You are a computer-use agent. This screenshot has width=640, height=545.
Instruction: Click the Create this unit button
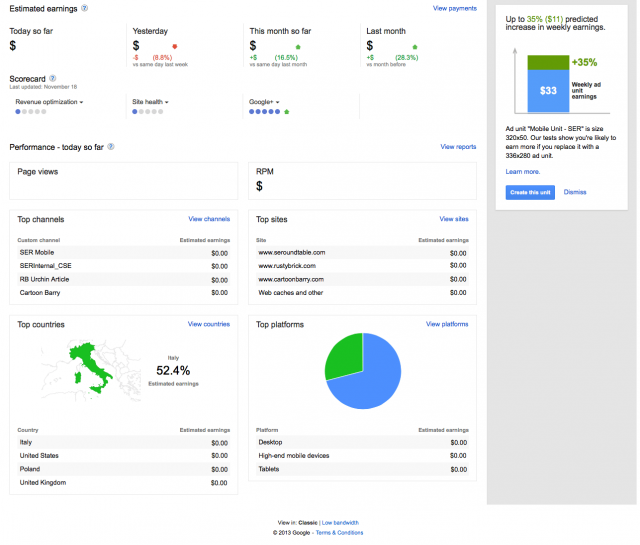(530, 192)
